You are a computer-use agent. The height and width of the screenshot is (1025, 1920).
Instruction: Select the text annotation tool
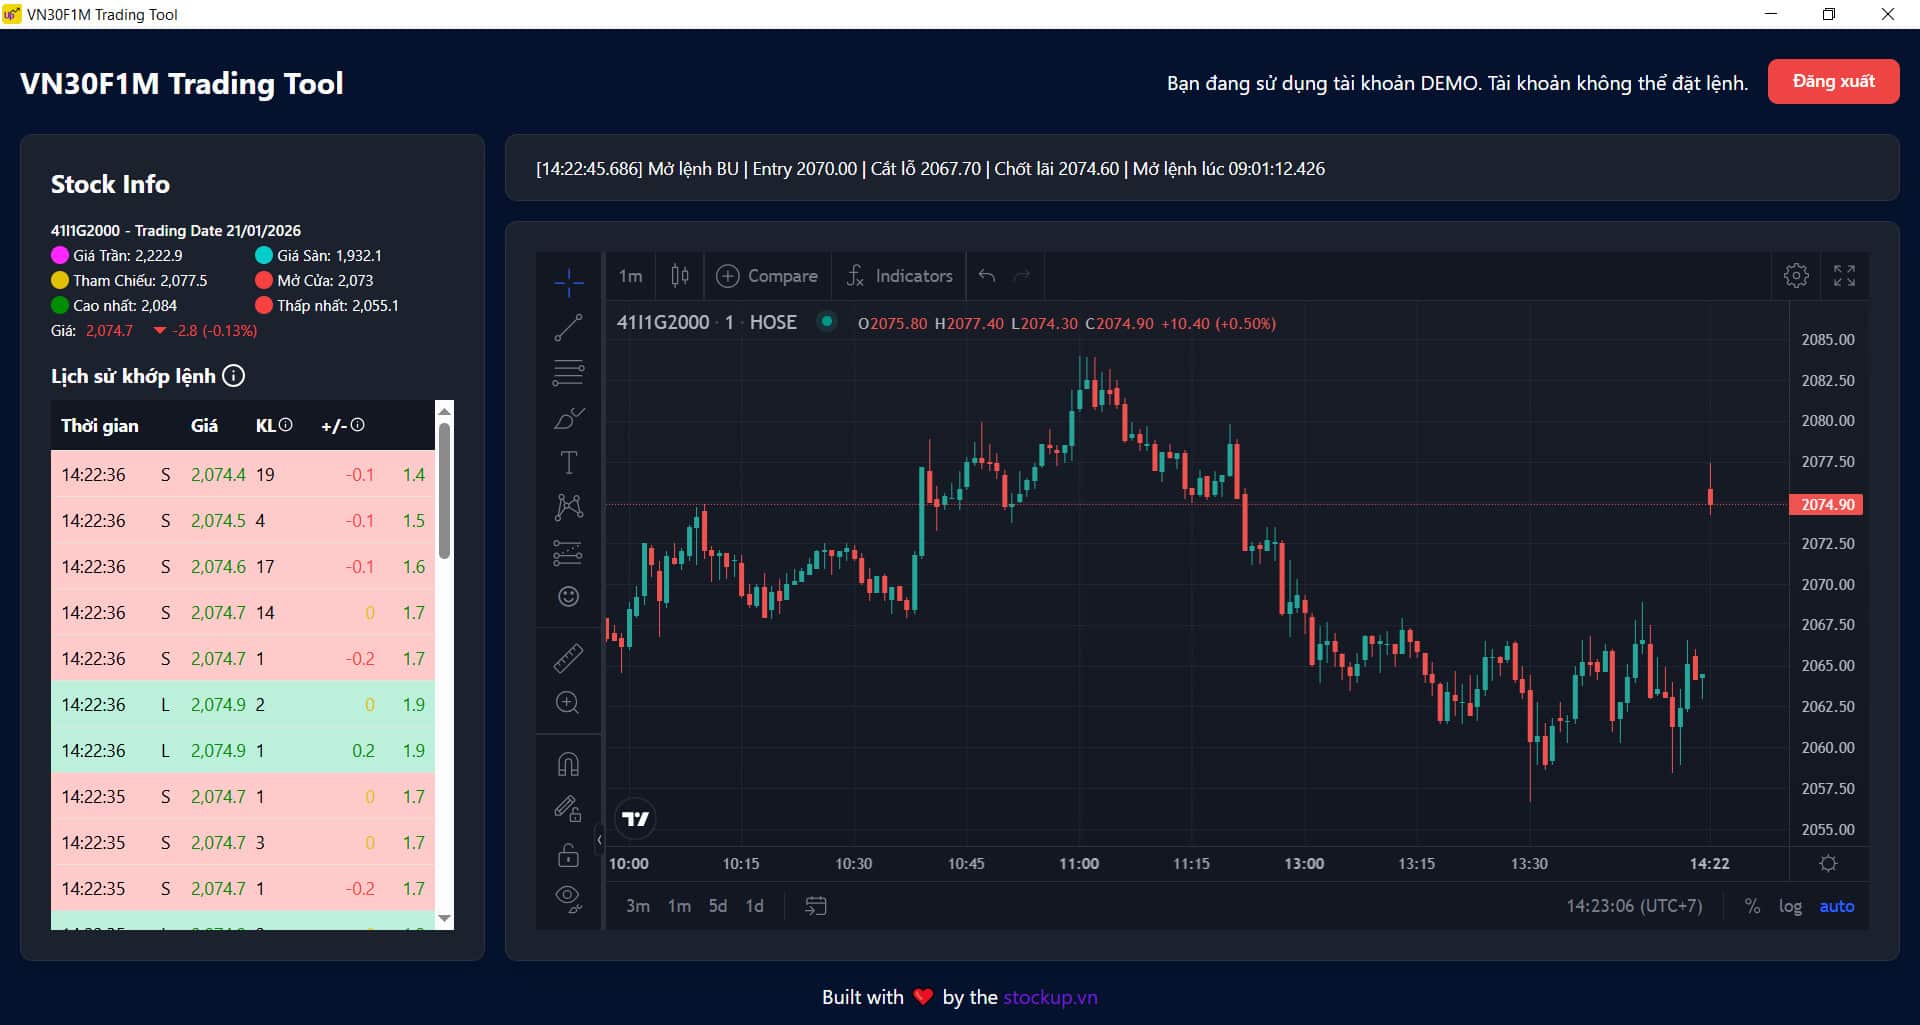(x=568, y=463)
